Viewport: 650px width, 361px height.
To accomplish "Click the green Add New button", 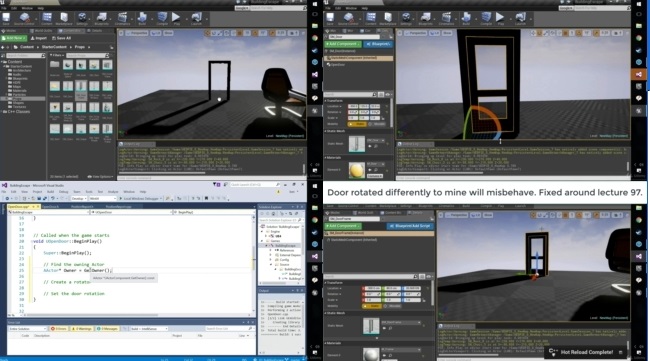I will [14, 38].
